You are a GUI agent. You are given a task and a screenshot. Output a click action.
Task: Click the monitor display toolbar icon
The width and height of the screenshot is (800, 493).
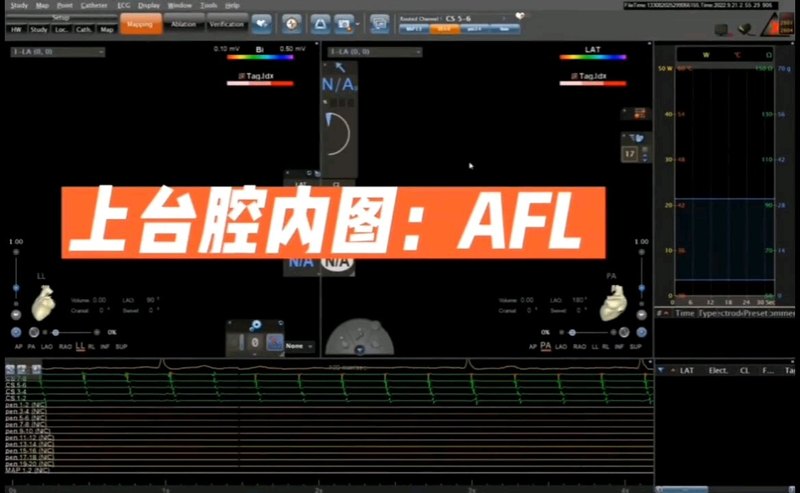380,24
